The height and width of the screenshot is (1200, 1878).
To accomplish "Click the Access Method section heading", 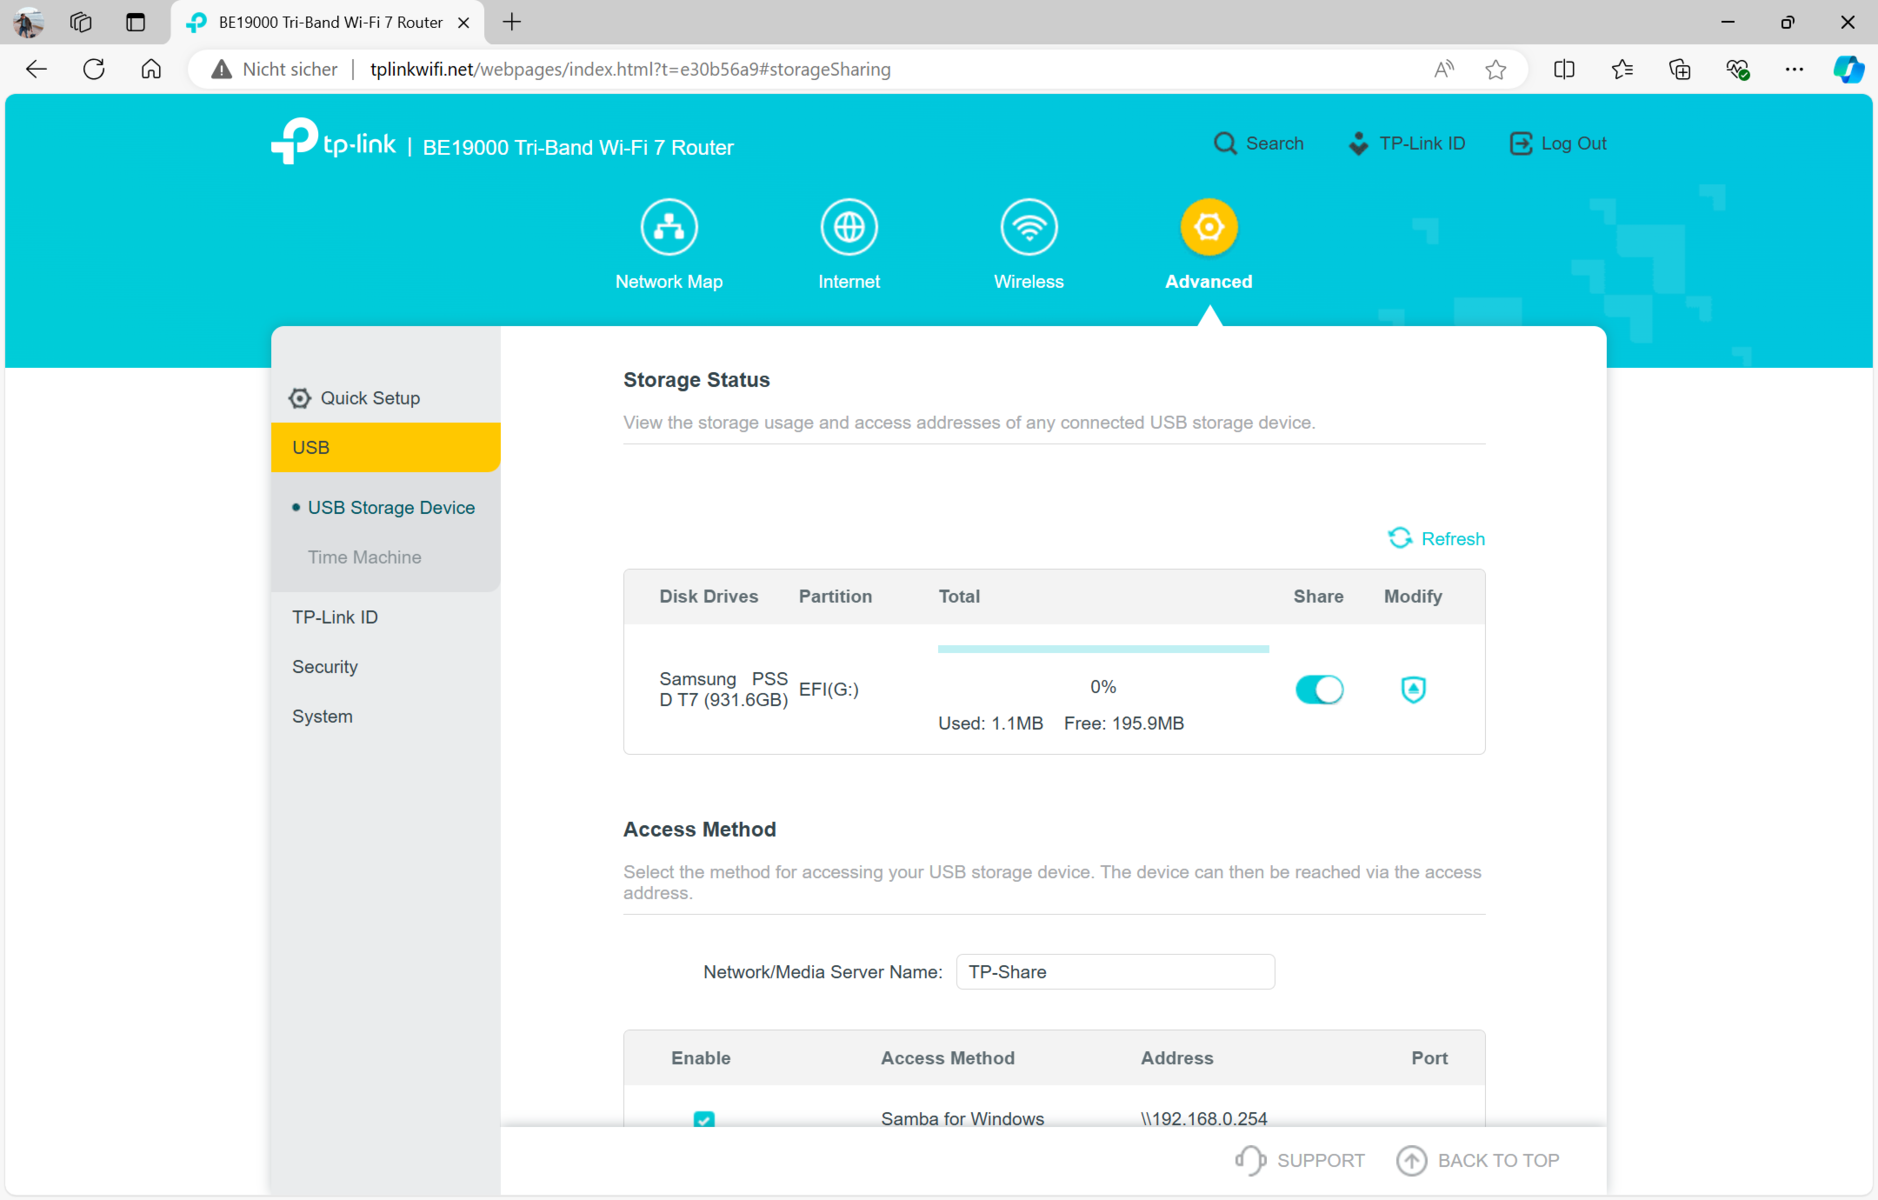I will (699, 829).
